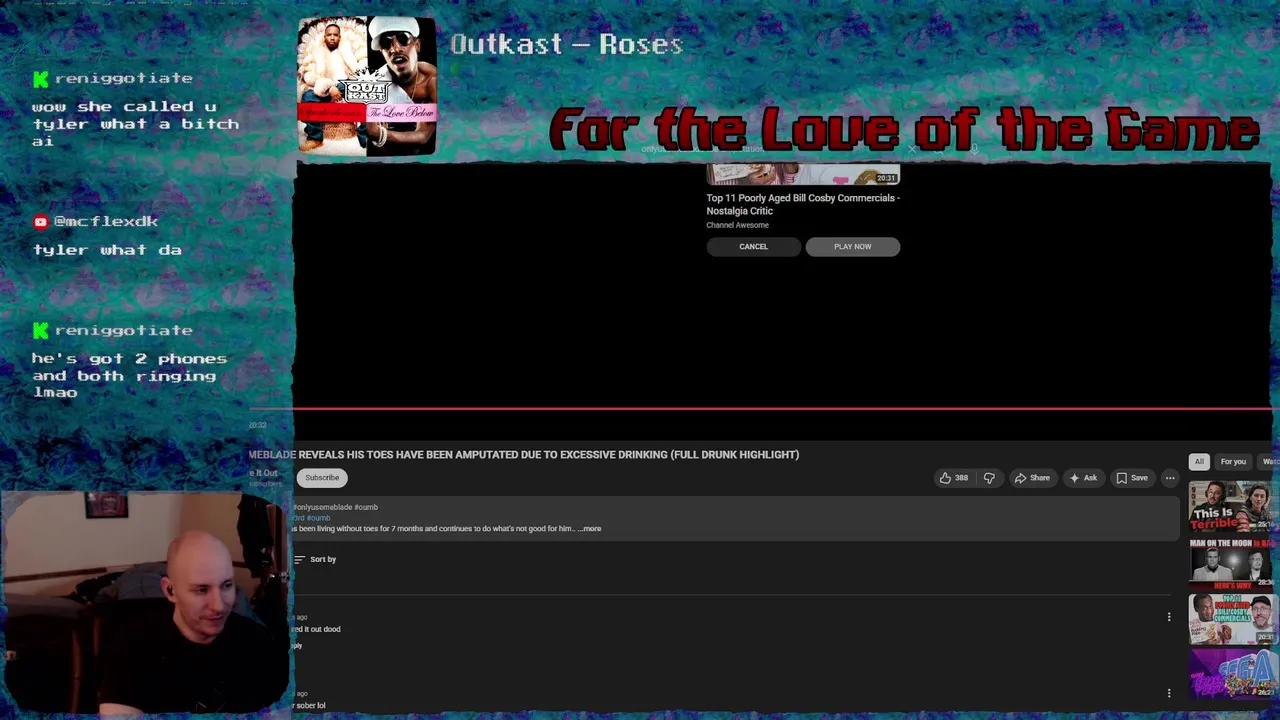This screenshot has height=720, width=1280.
Task: Click the Ask sparkle button
Action: (1083, 478)
